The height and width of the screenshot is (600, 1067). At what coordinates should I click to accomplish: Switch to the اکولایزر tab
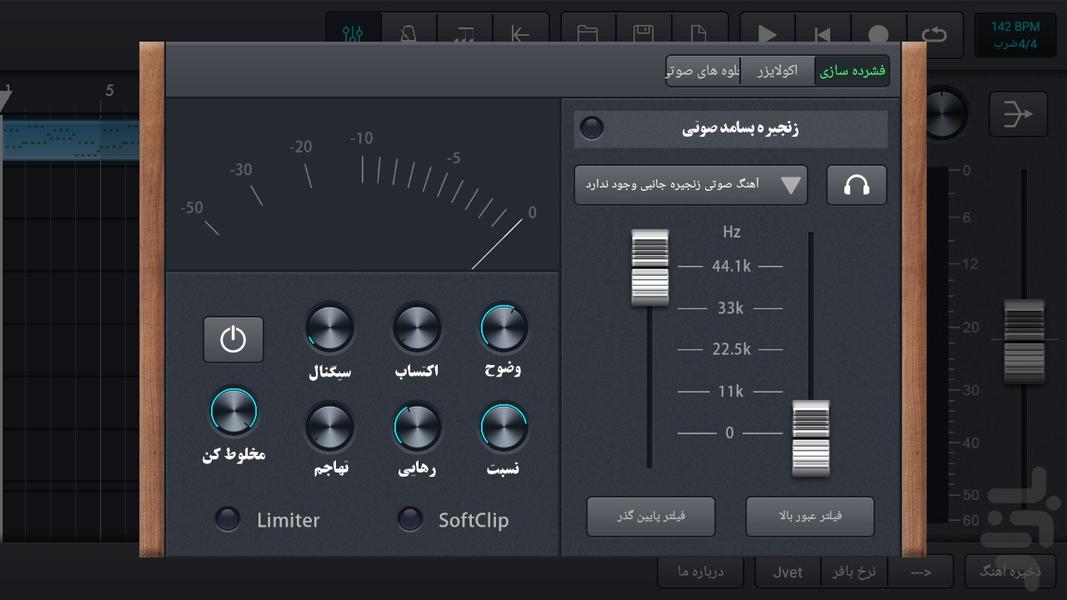[x=777, y=72]
